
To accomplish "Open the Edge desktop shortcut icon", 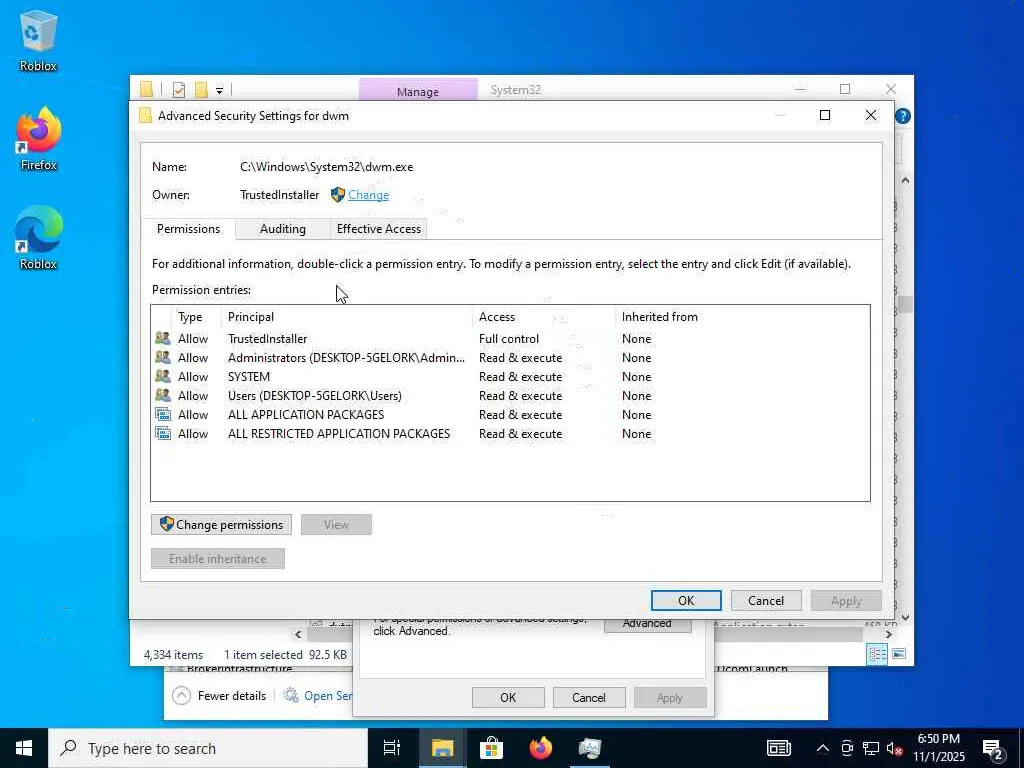I will tap(38, 230).
